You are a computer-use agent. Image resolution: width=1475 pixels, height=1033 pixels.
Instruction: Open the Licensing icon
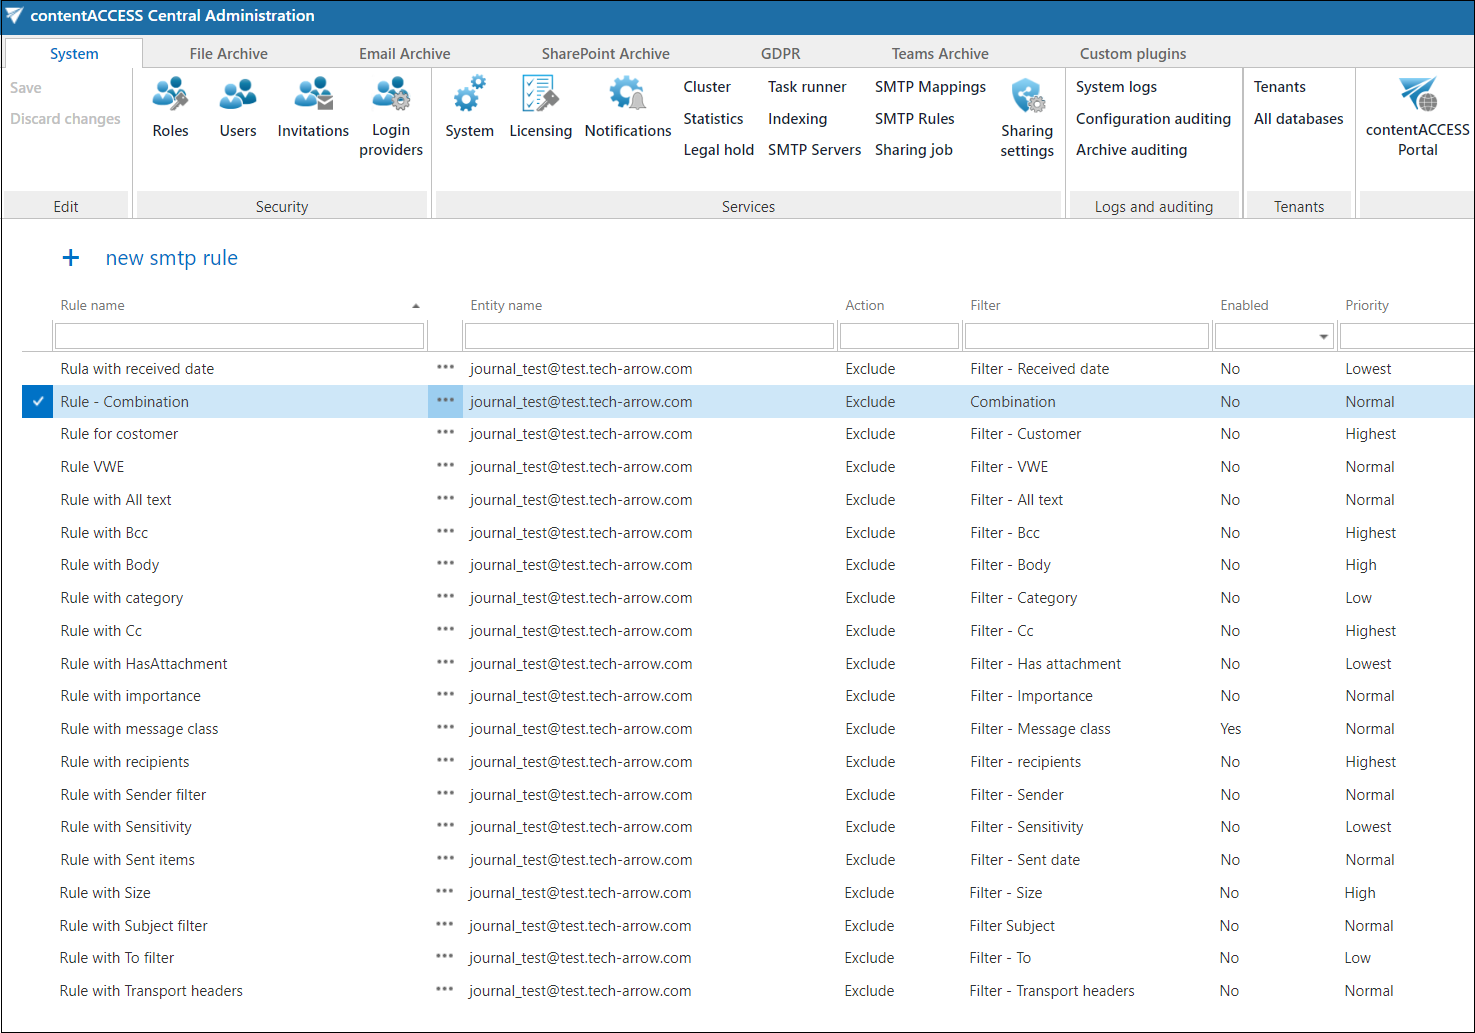point(540,95)
